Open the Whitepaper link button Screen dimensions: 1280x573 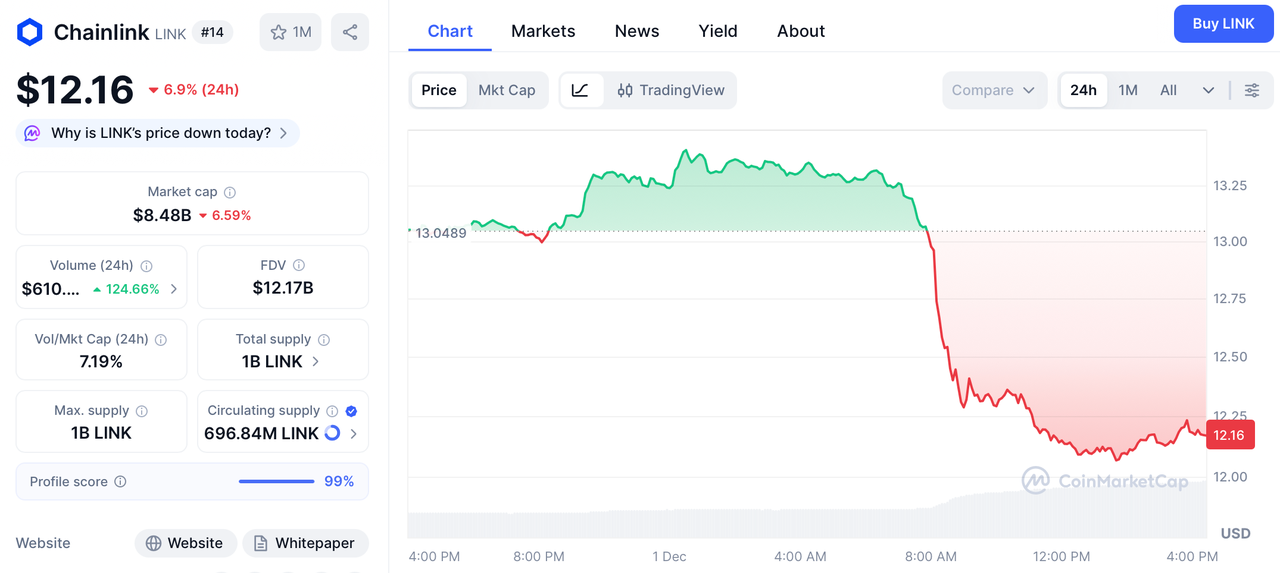[x=305, y=543]
